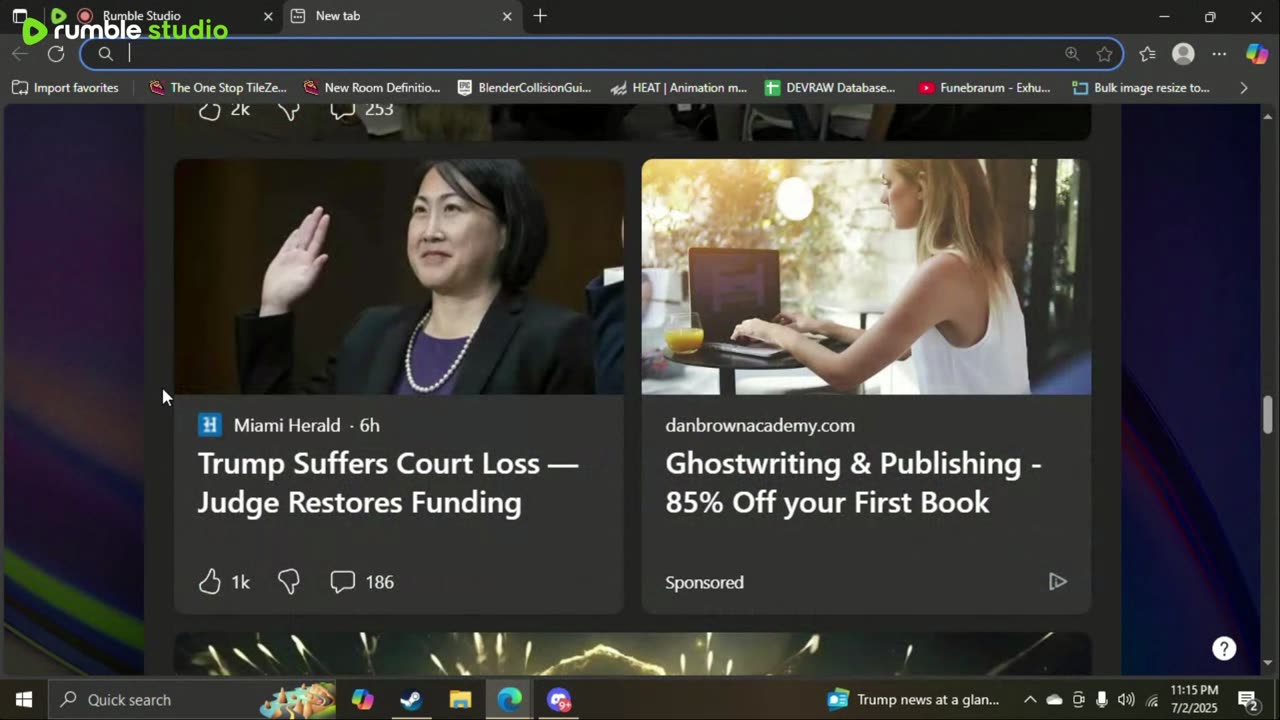Click the danbrownacademy.com advertiser name
1280x720 pixels.
[760, 425]
